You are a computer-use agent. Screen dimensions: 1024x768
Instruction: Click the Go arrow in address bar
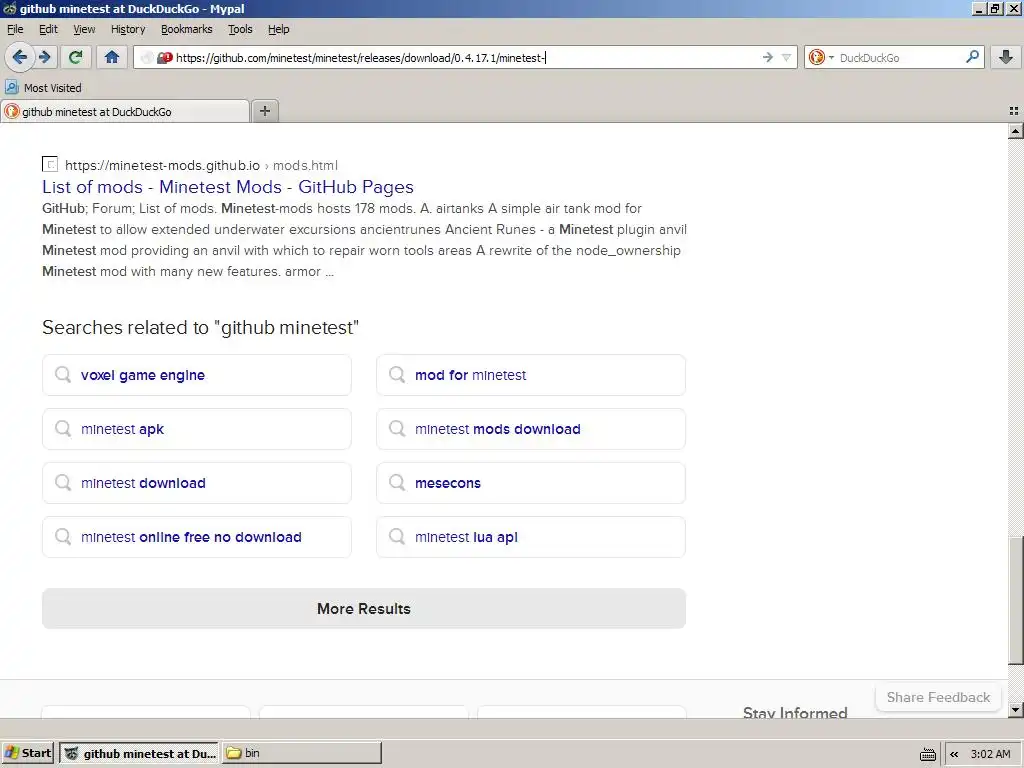767,57
